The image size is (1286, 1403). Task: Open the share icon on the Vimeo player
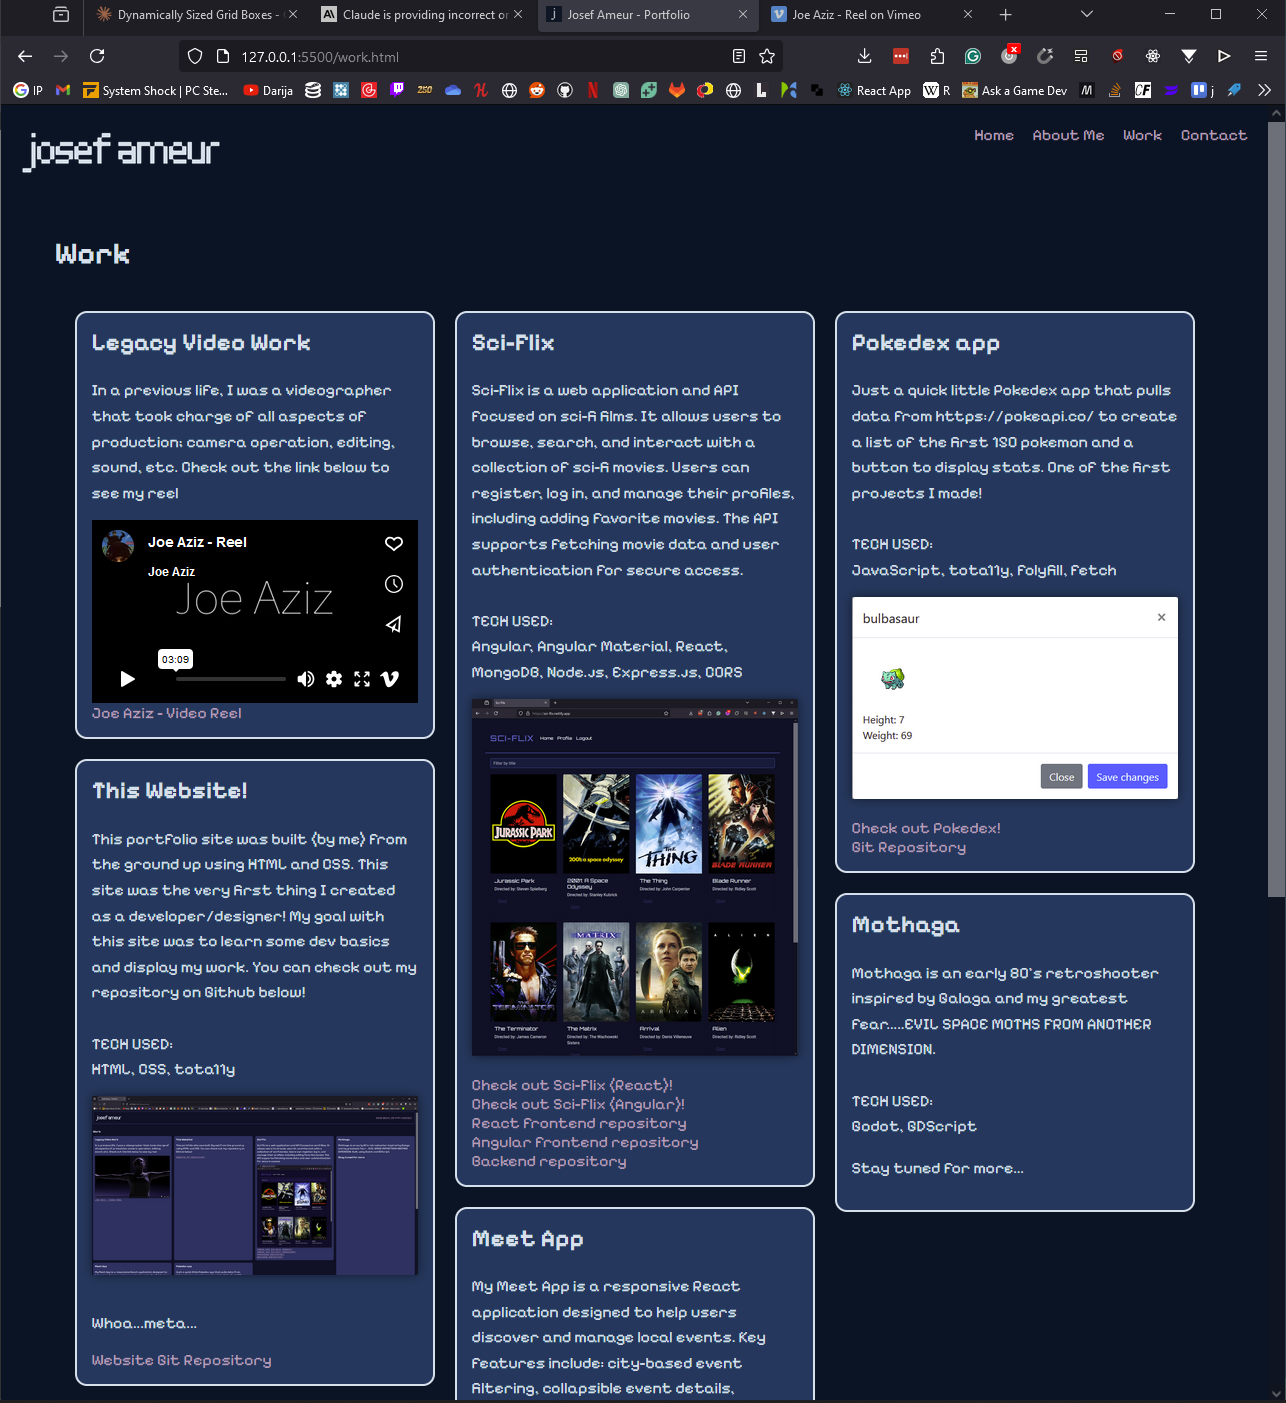393,624
